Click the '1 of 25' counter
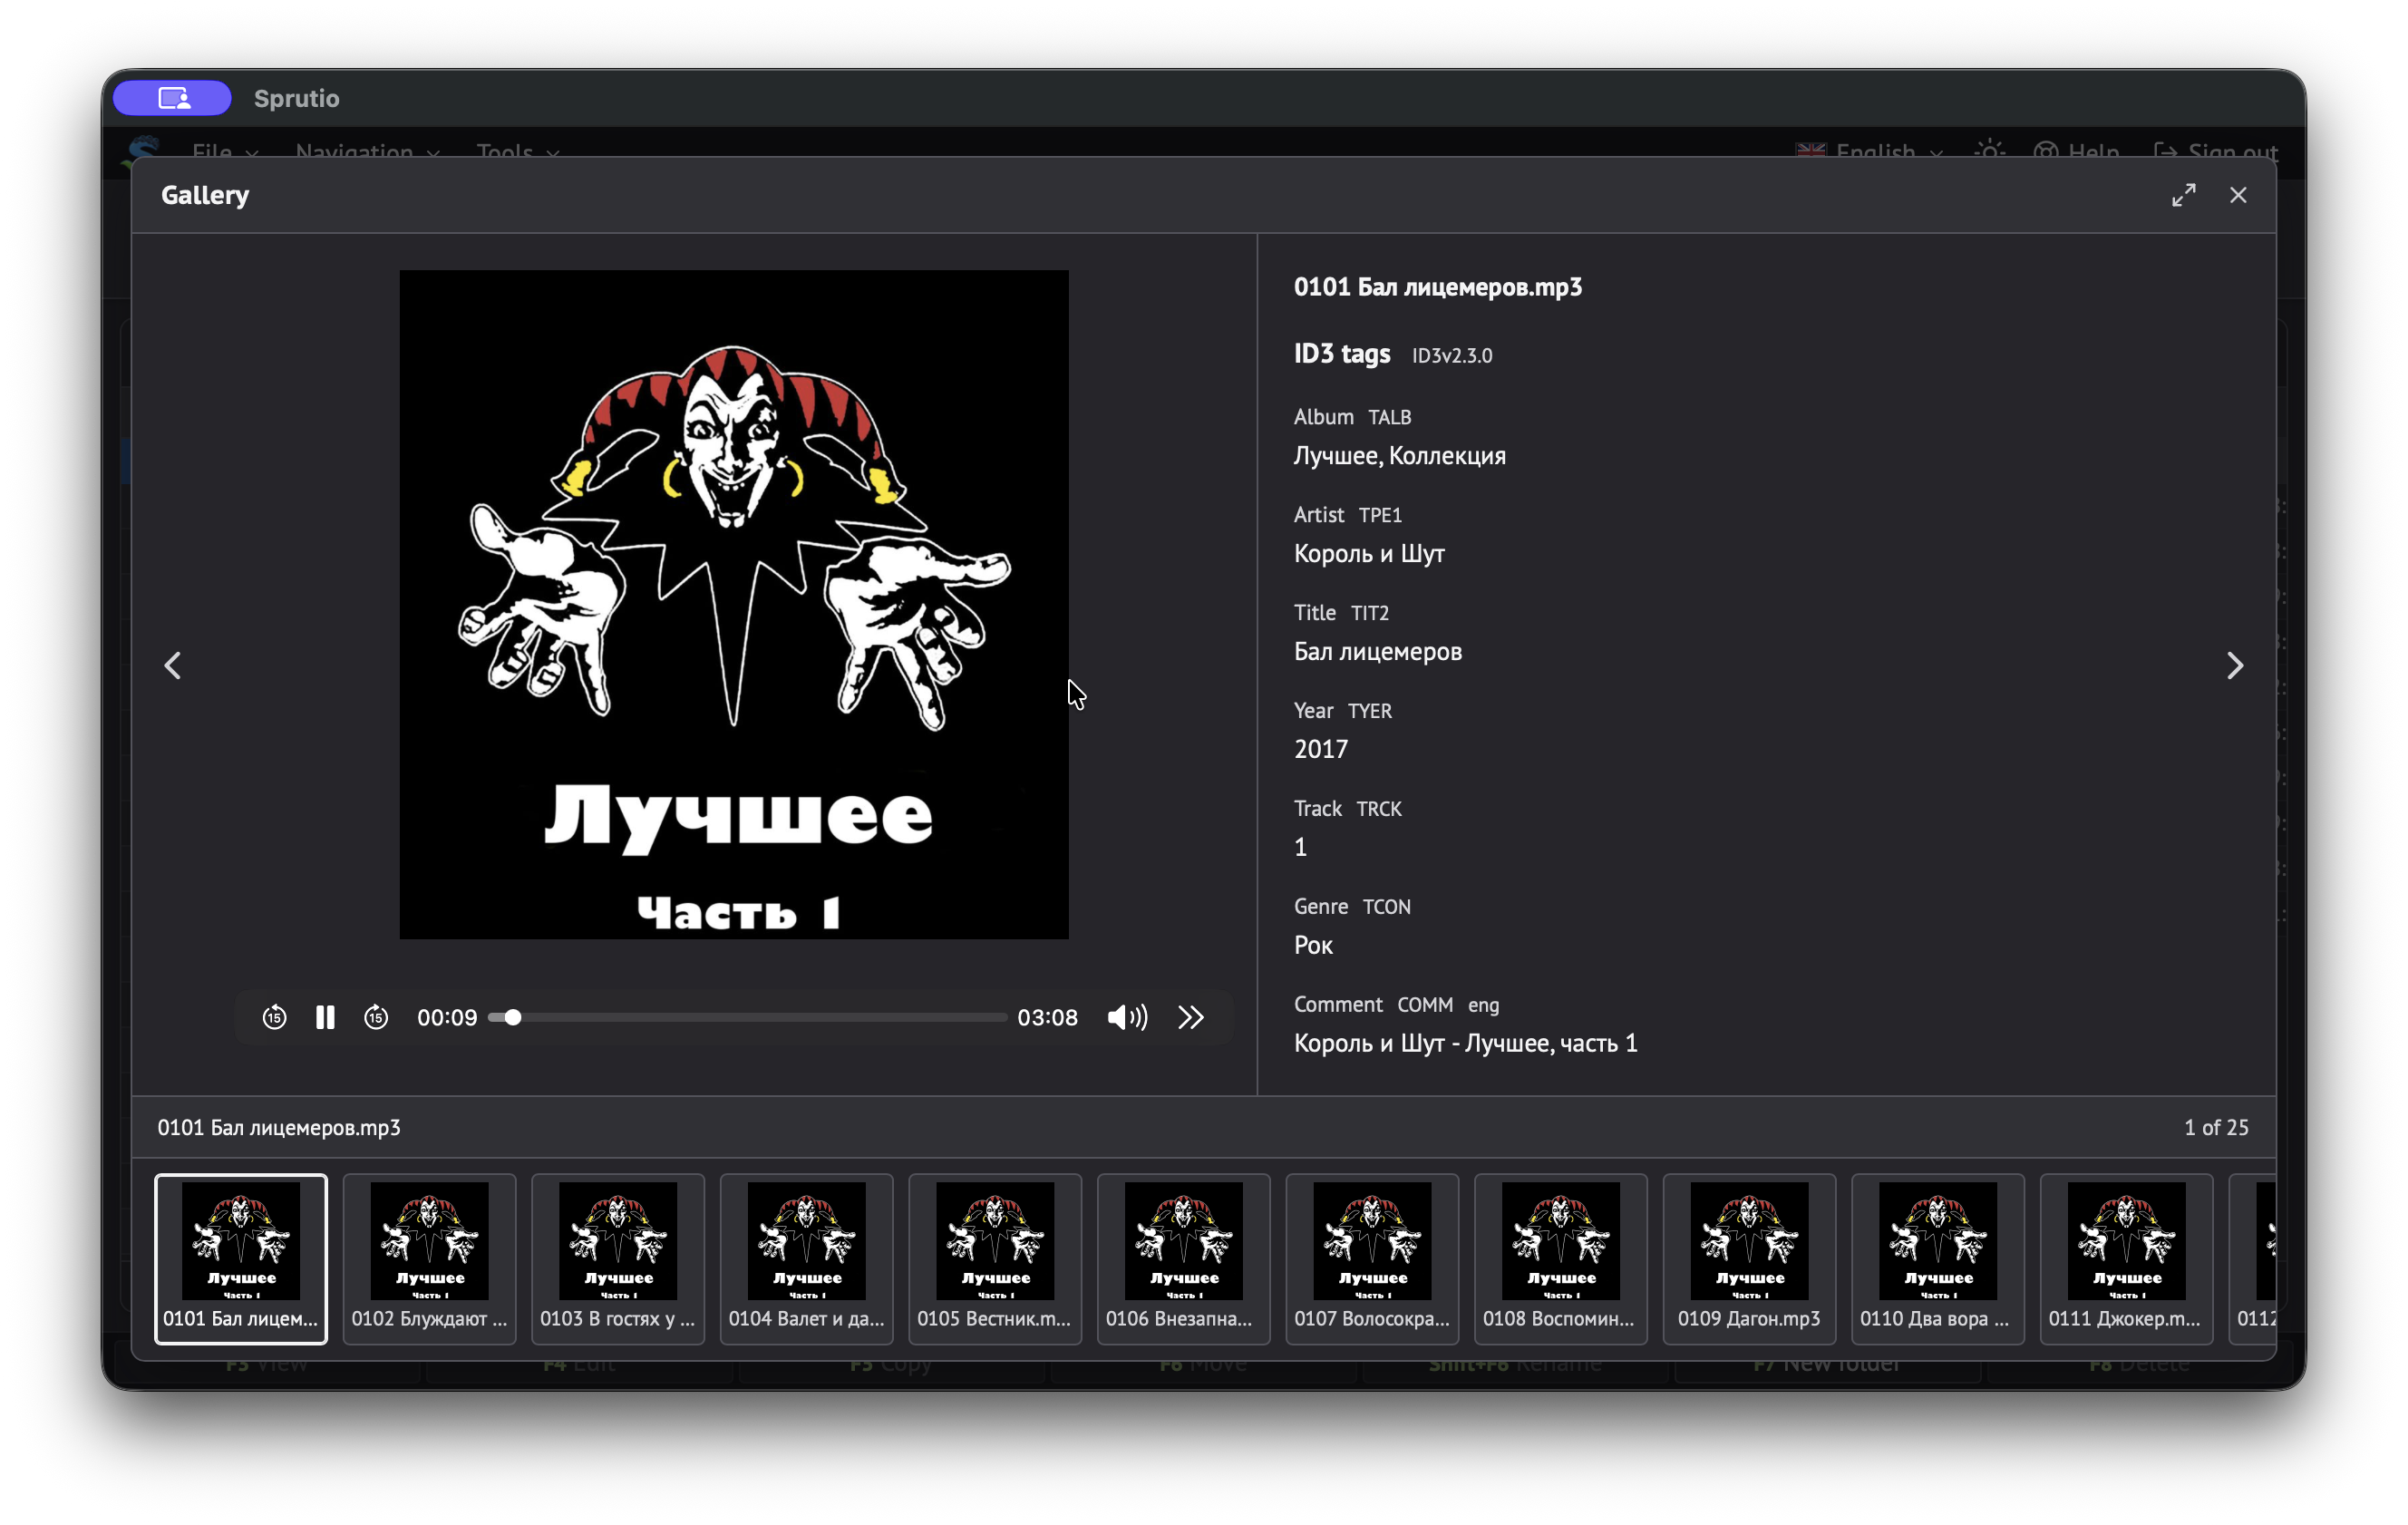 point(2216,1127)
